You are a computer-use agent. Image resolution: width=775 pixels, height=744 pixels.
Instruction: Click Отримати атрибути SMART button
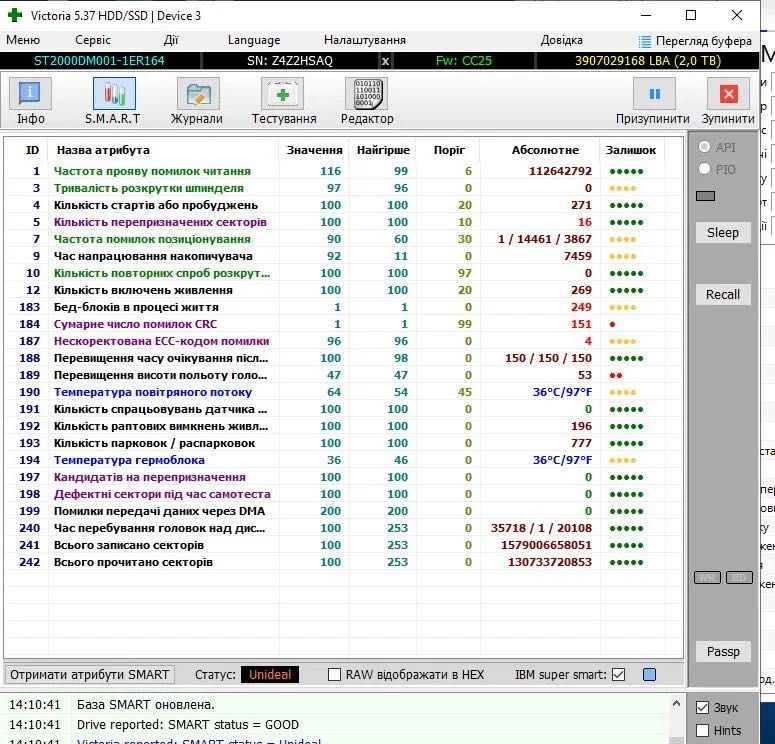[x=89, y=674]
